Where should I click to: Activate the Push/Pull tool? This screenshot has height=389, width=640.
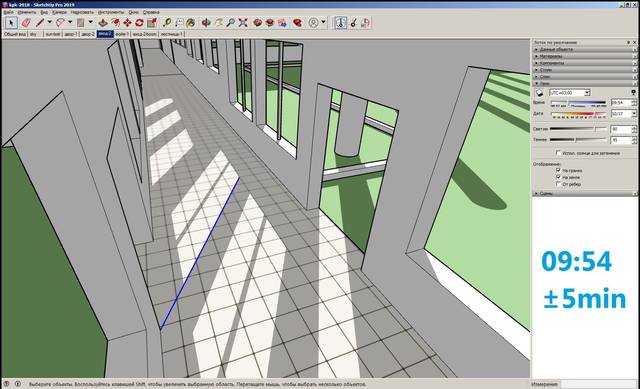pos(103,23)
